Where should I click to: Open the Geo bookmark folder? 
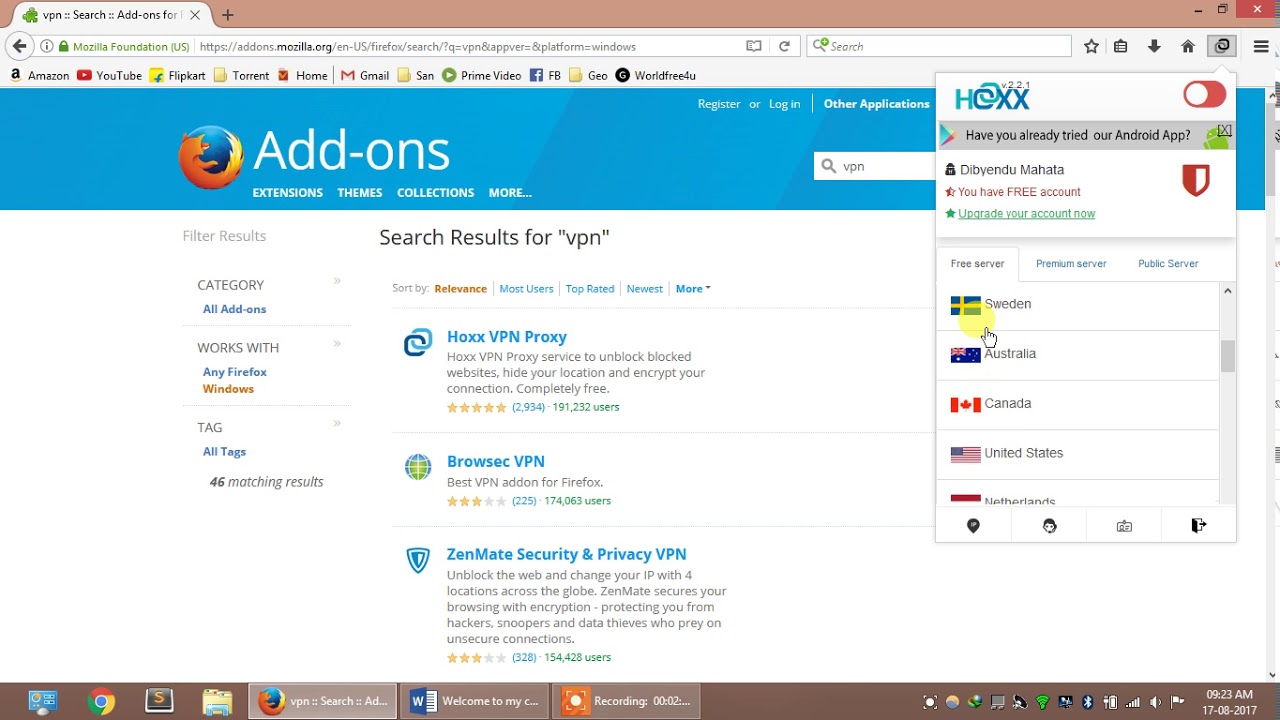tap(588, 75)
